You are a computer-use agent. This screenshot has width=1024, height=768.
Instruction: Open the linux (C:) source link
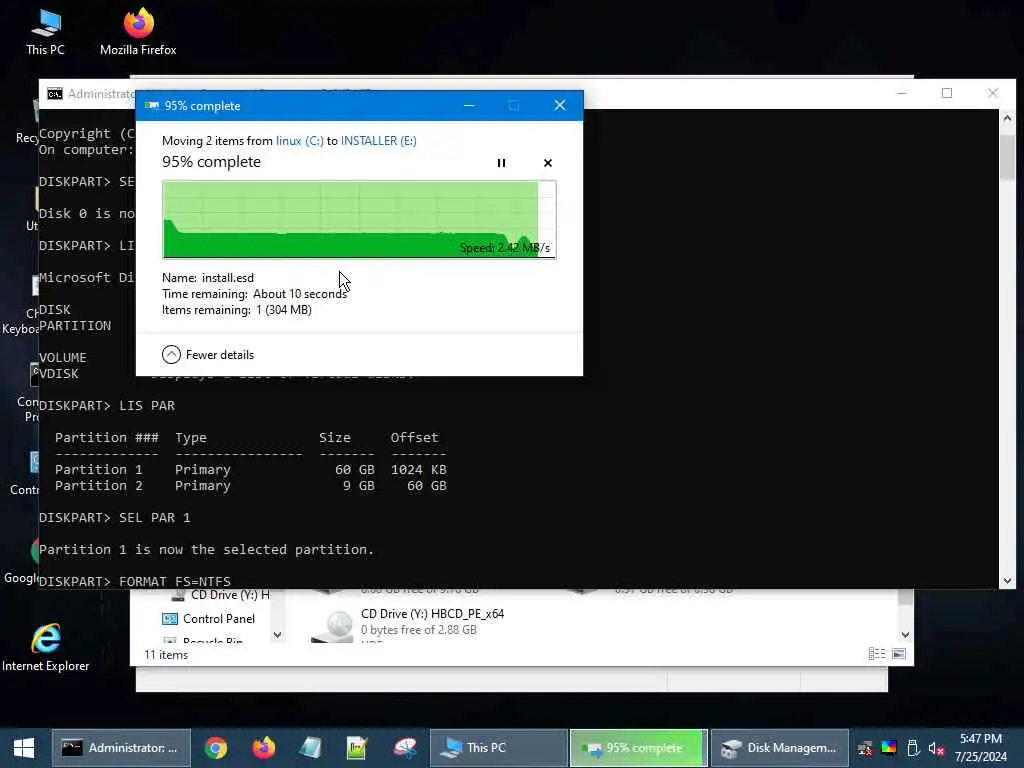click(300, 140)
